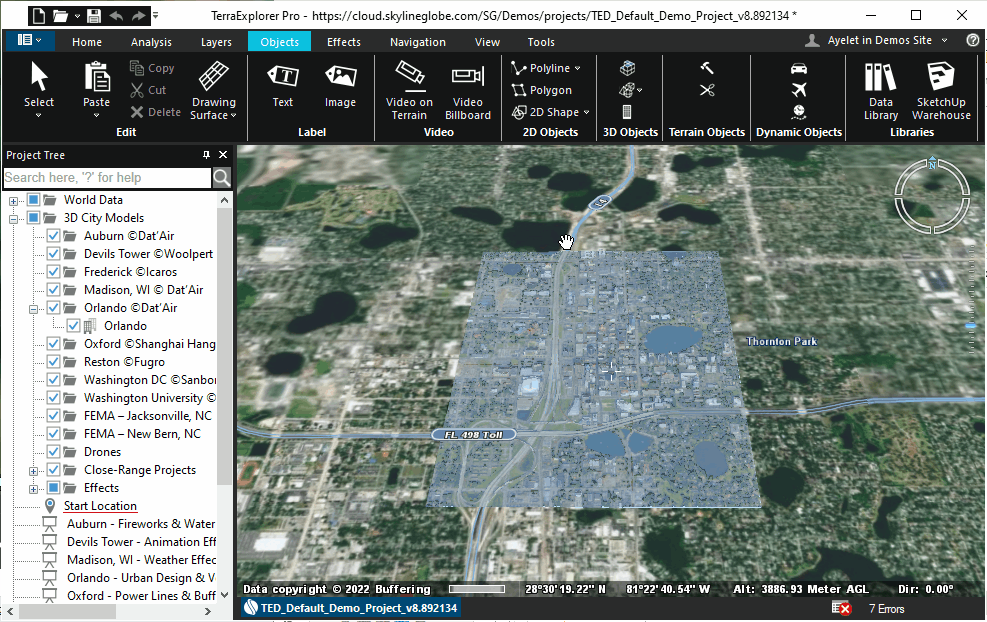This screenshot has height=622, width=987.
Task: Click the Select arrow tool
Action: click(x=39, y=77)
